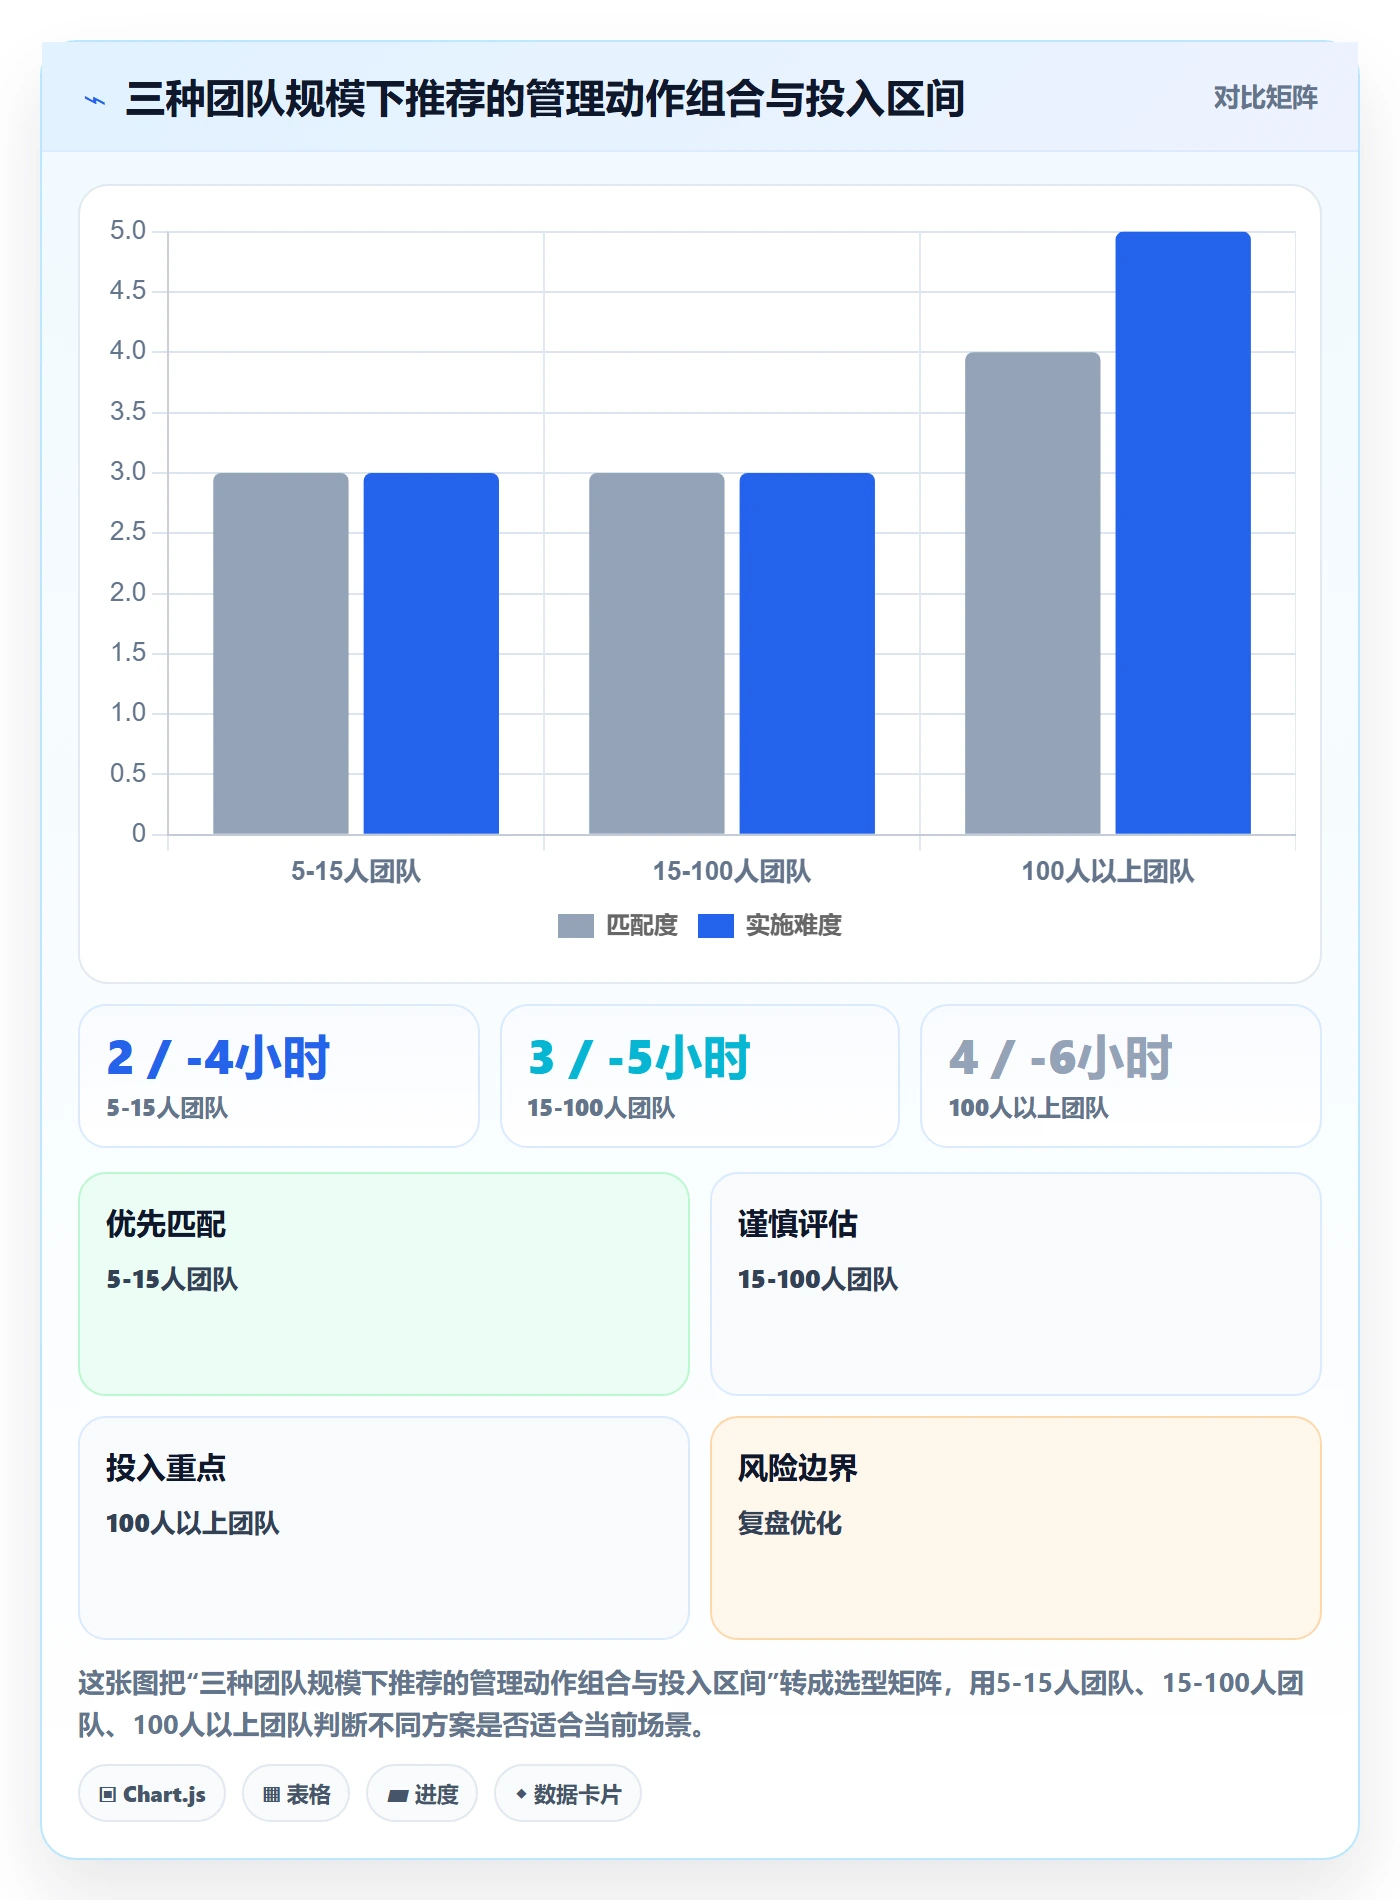1400x1900 pixels.
Task: Toggle the gray 匹配度 legend swatch
Action: coord(576,926)
